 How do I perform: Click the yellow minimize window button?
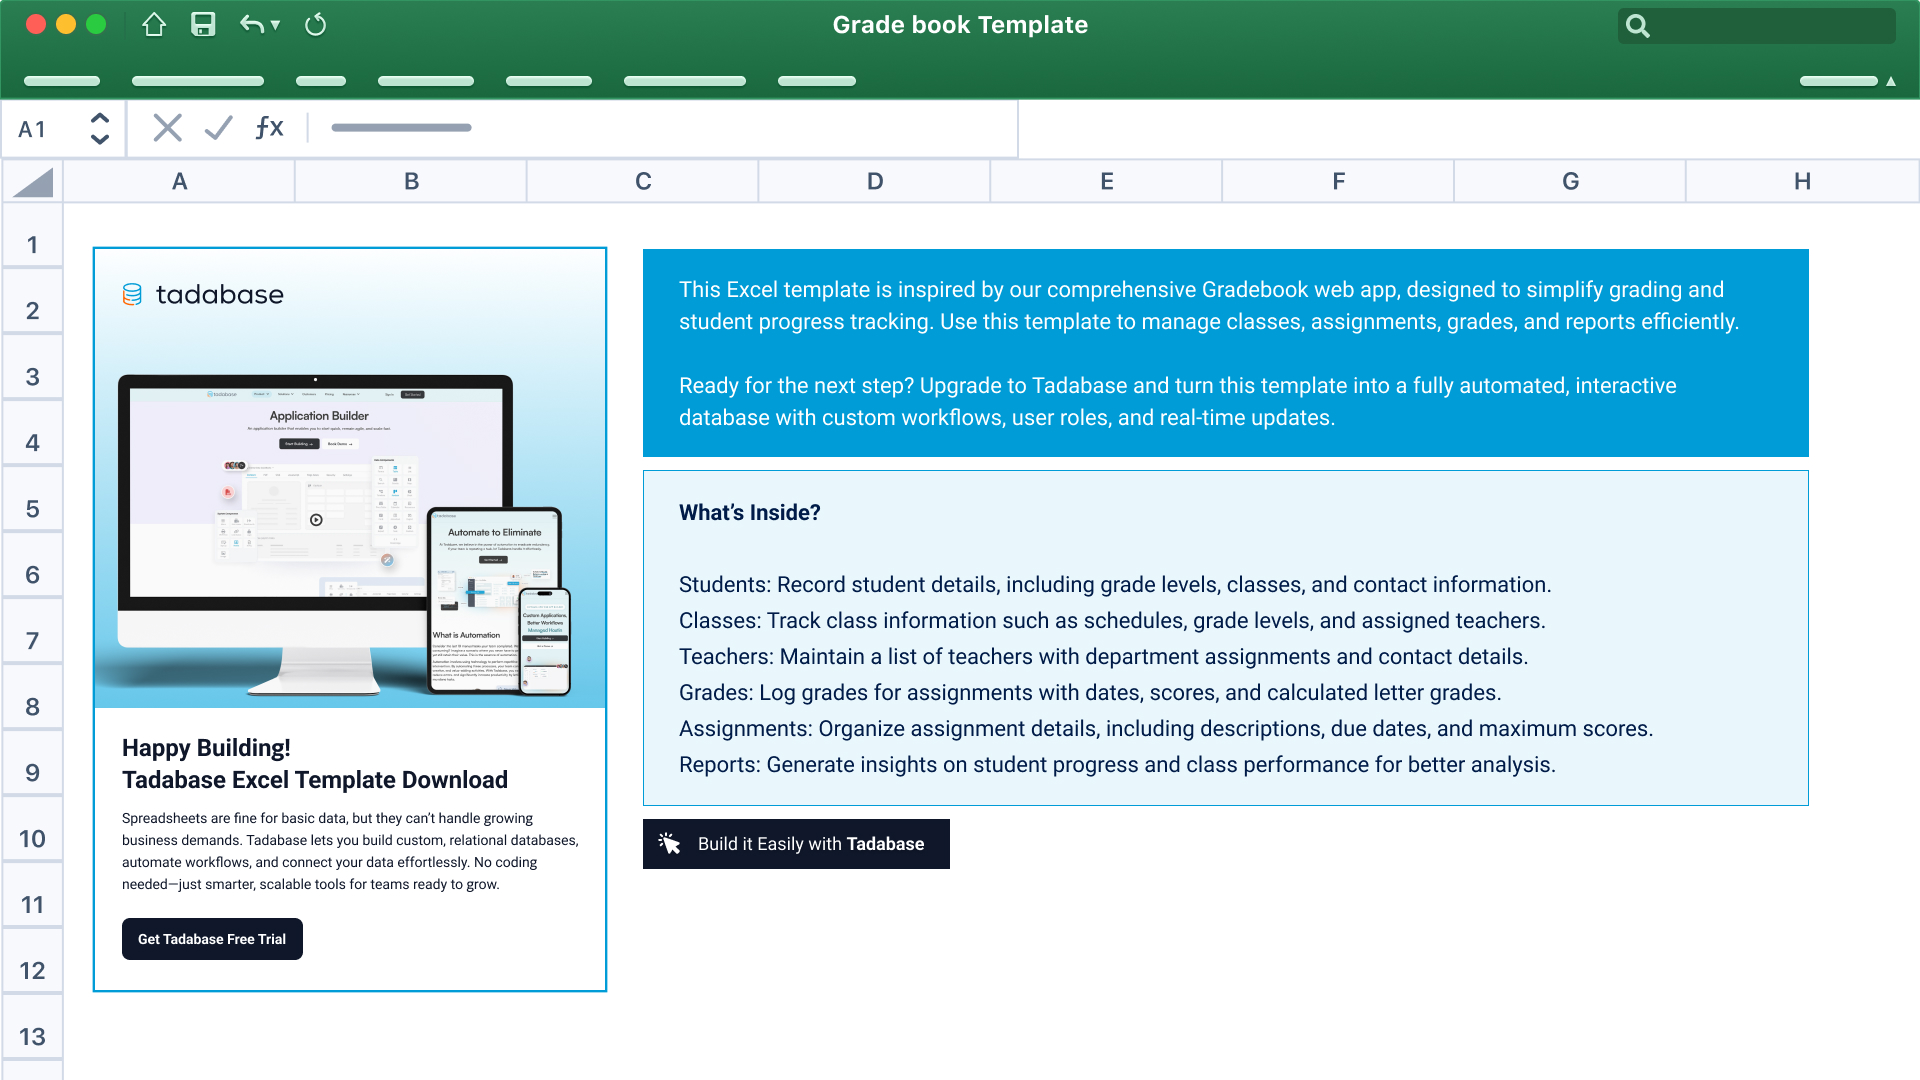(66, 25)
